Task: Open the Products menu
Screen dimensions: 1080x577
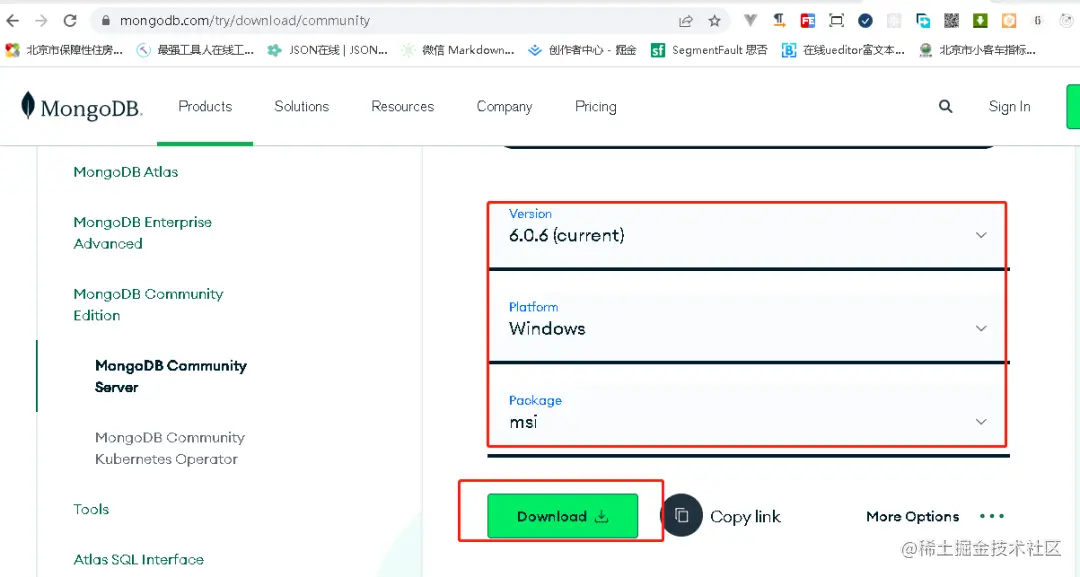Action: coord(205,106)
